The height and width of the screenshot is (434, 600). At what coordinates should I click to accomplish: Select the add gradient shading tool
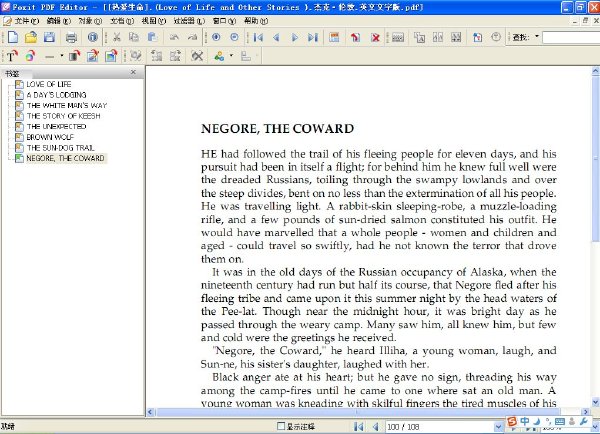tap(75, 56)
